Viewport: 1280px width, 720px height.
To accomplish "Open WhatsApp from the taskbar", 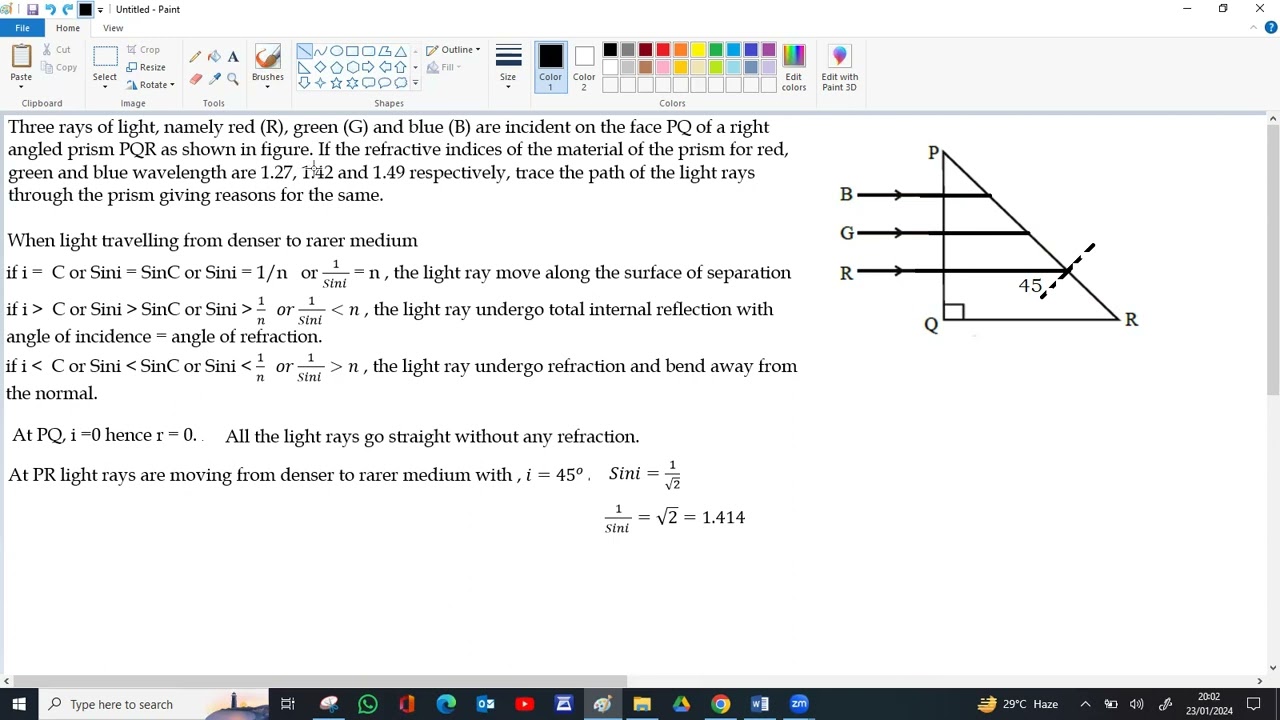I will 367,704.
